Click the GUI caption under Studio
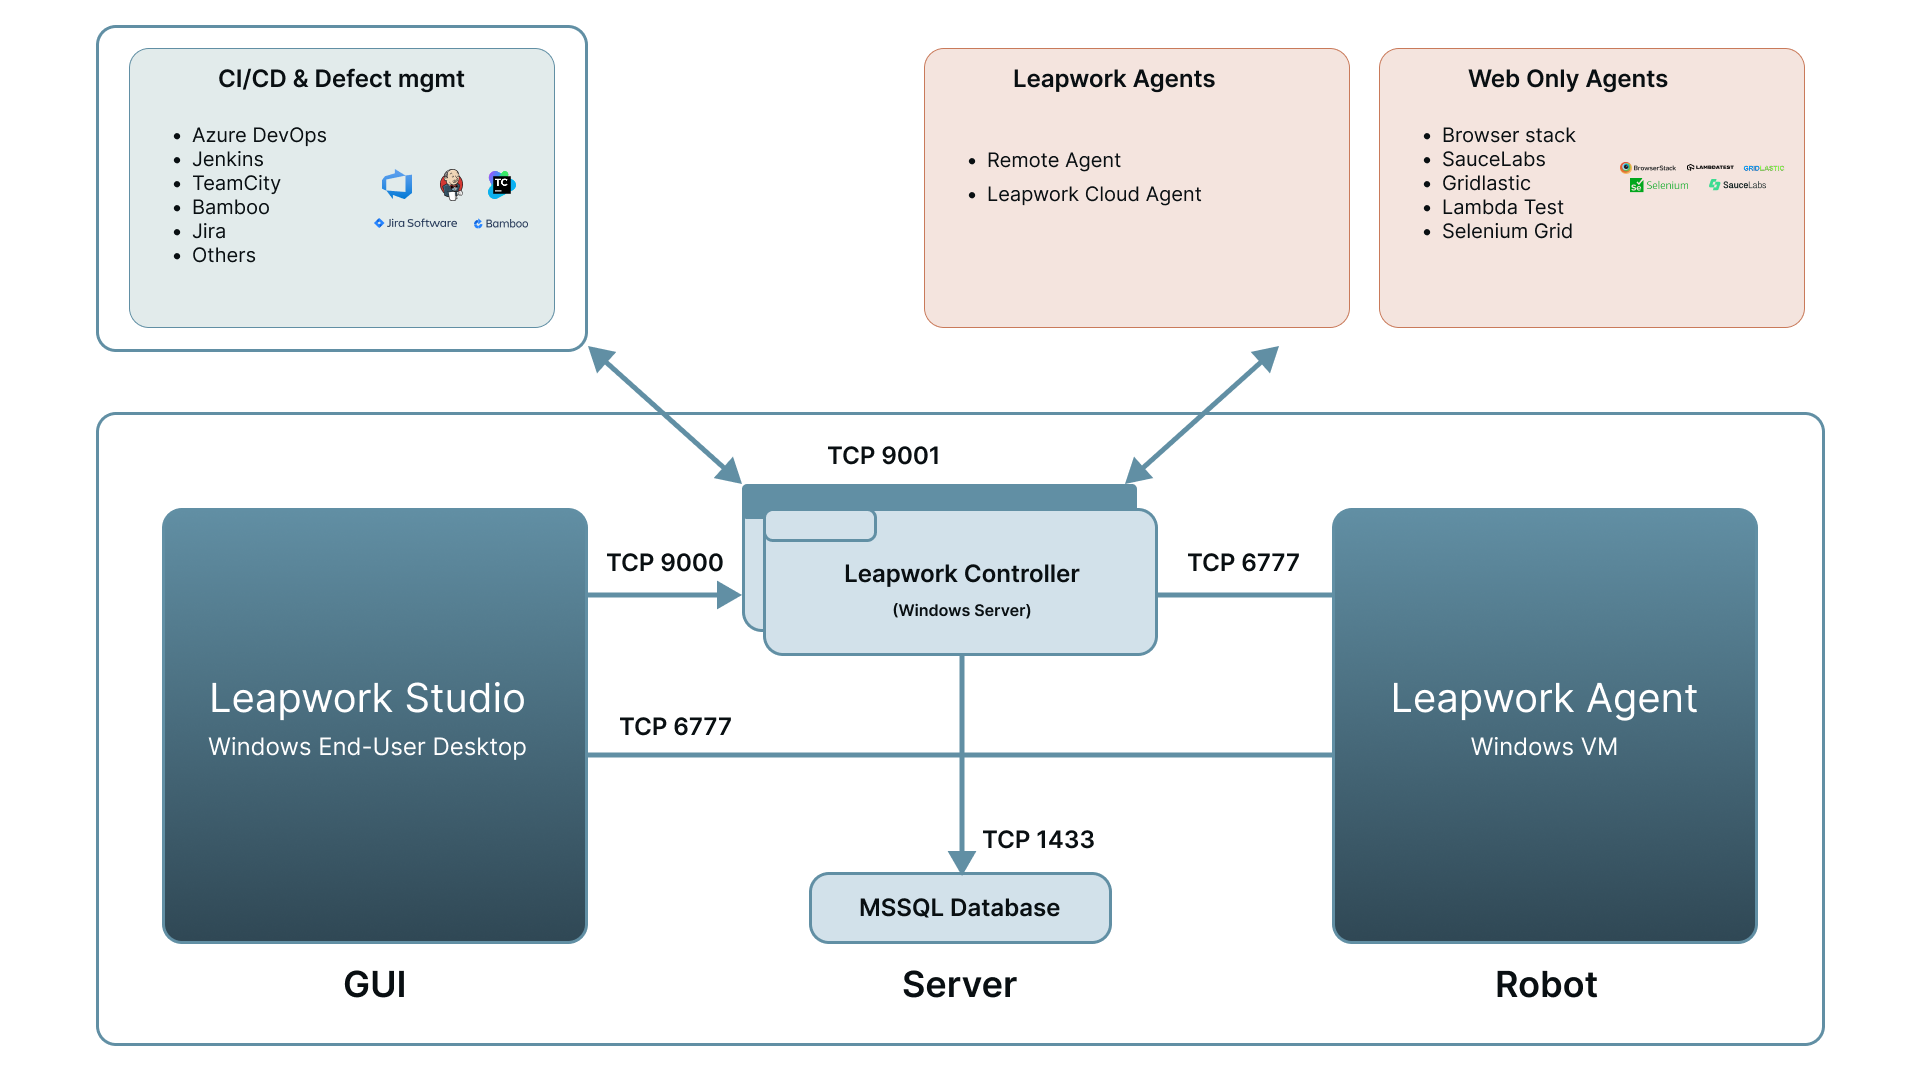The image size is (1920, 1080). coord(375,985)
